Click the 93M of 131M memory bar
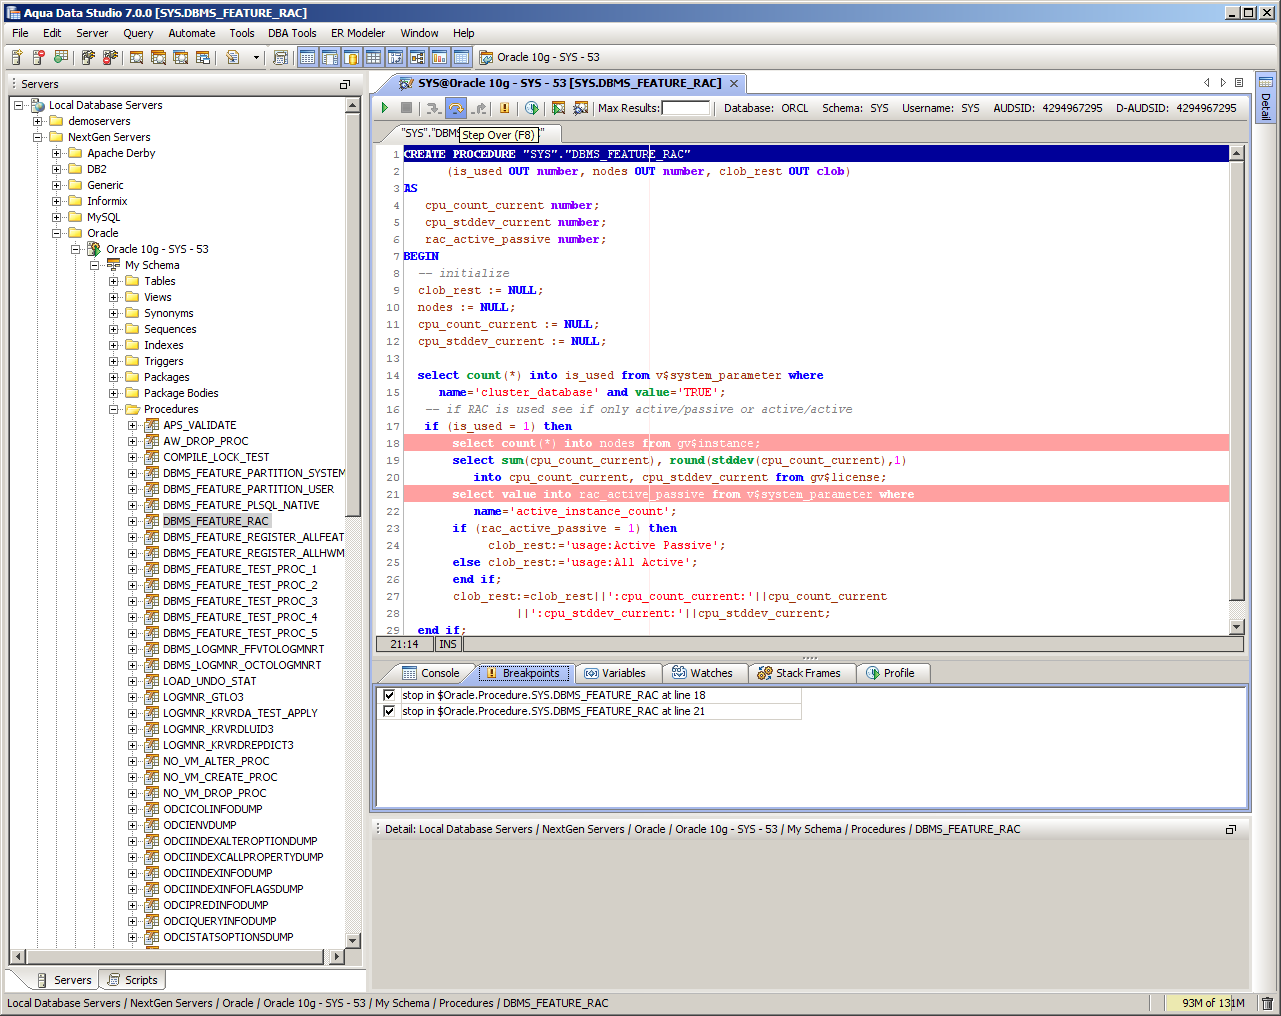The width and height of the screenshot is (1281, 1016). click(x=1212, y=1003)
